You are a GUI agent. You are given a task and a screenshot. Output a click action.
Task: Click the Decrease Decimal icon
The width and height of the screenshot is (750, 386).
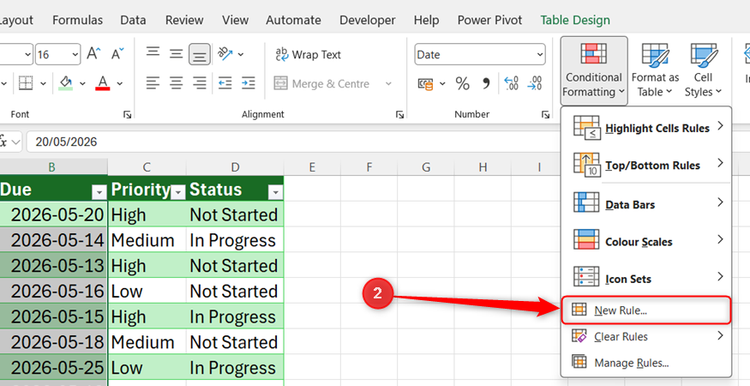point(534,84)
